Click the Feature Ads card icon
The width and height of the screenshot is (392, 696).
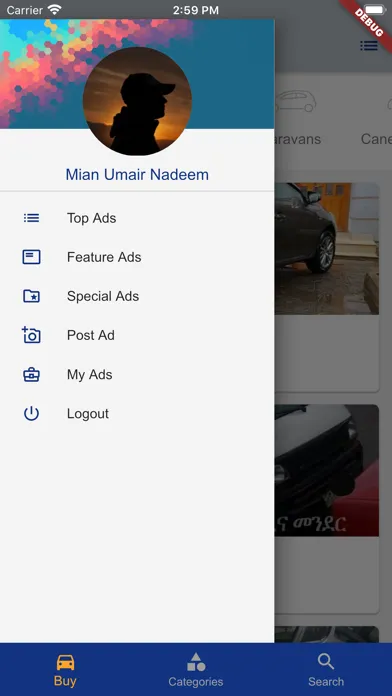(32, 257)
